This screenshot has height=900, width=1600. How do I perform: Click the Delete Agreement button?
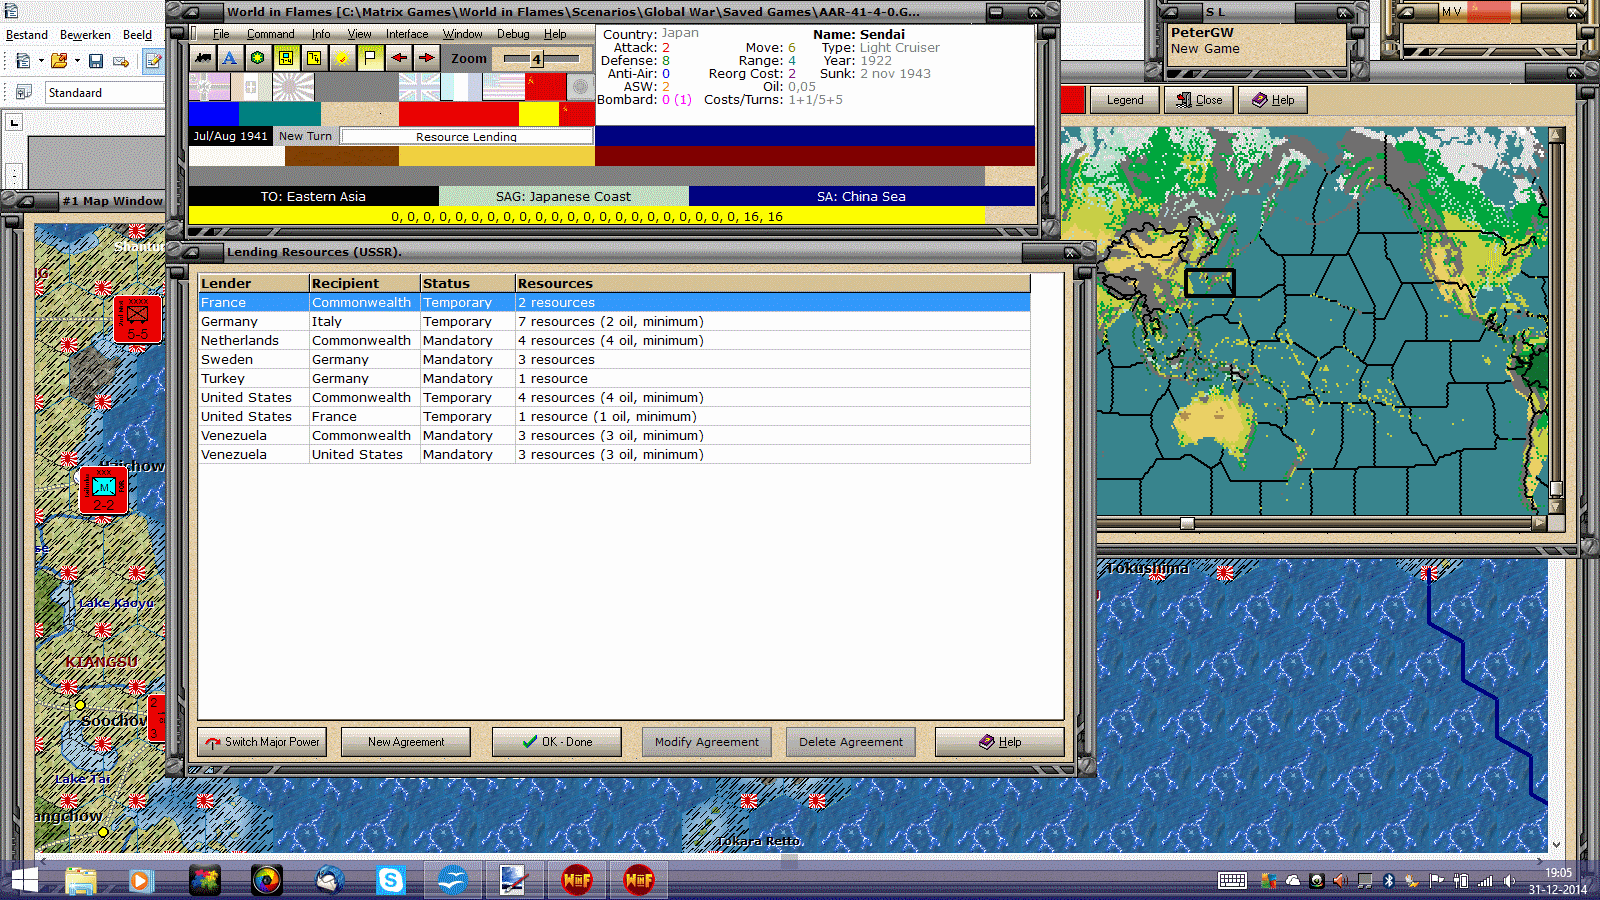tap(851, 742)
